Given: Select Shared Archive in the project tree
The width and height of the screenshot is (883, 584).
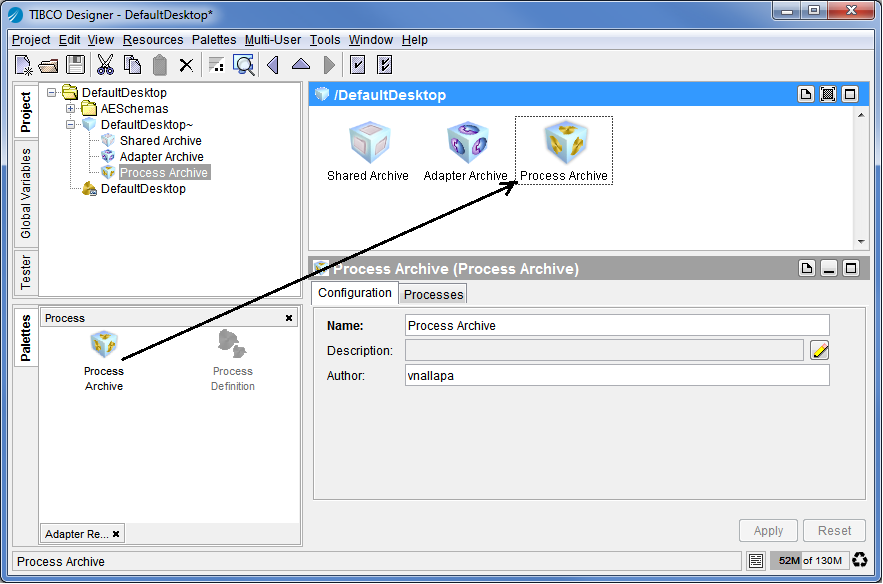Looking at the screenshot, I should pyautogui.click(x=160, y=141).
